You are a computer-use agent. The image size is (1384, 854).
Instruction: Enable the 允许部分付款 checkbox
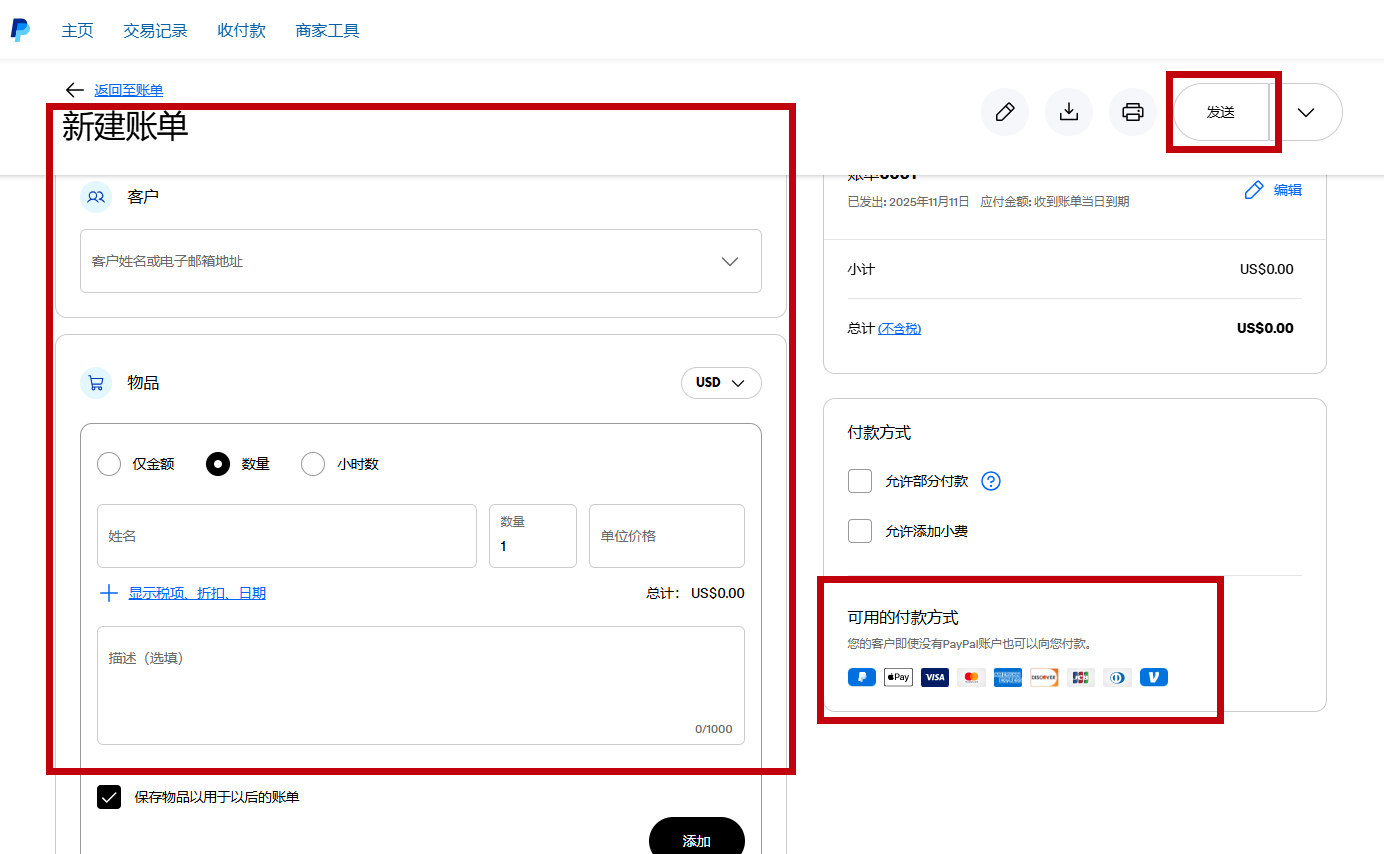860,481
